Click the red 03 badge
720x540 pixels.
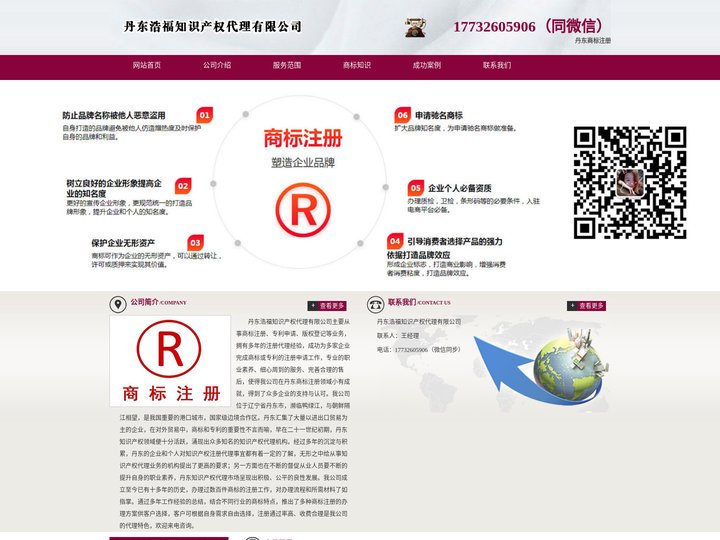[196, 243]
